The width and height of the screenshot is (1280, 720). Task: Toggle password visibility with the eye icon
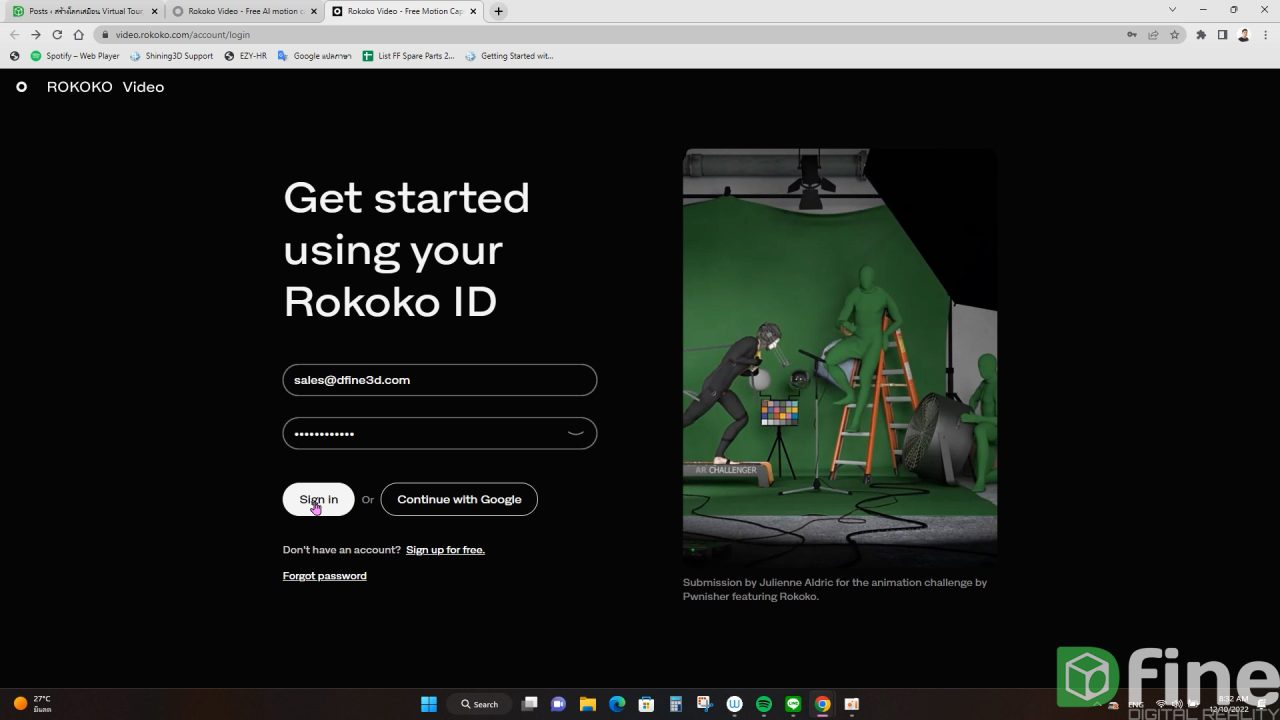575,433
